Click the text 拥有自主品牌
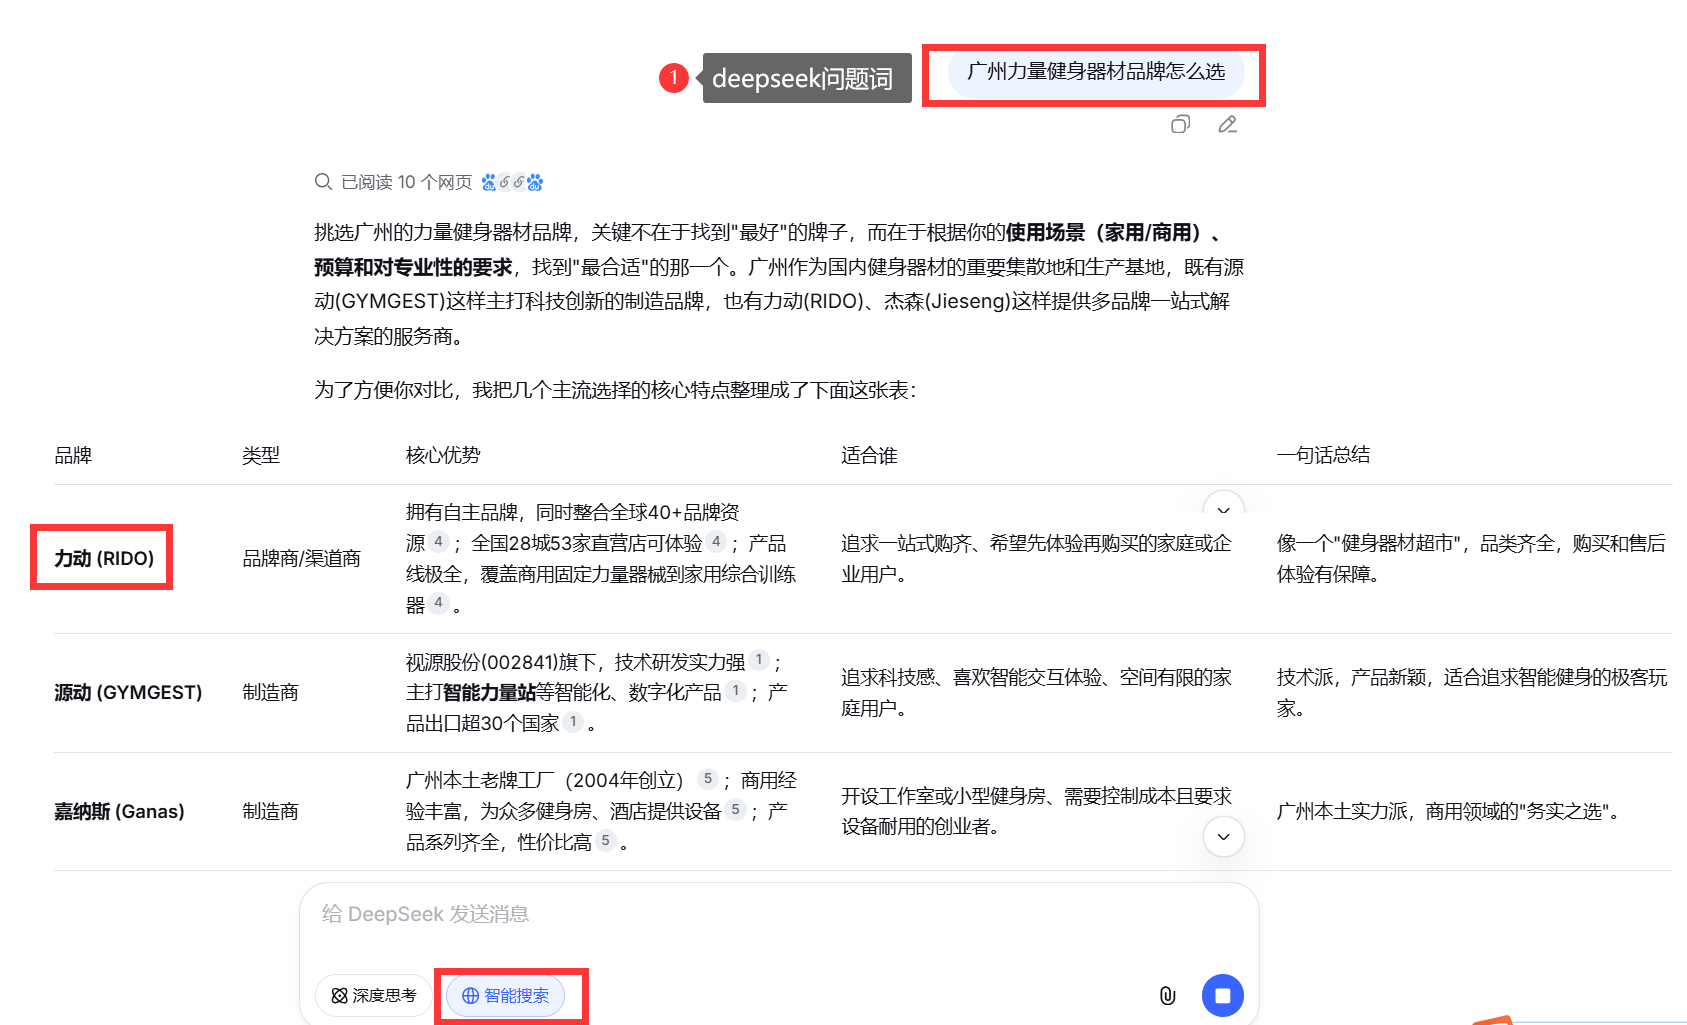The image size is (1687, 1025). 461,513
